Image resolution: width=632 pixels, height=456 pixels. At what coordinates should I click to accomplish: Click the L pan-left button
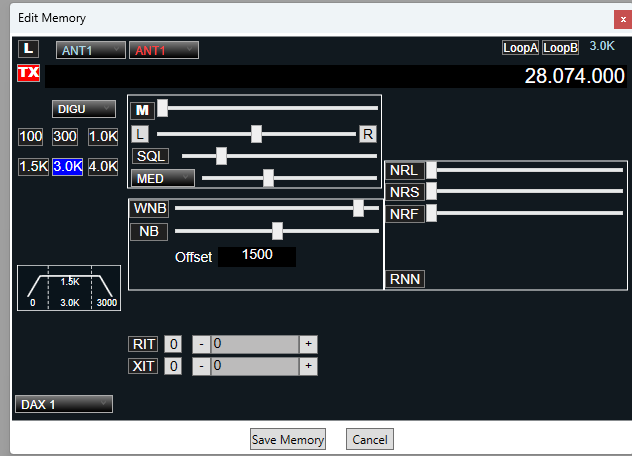point(140,134)
